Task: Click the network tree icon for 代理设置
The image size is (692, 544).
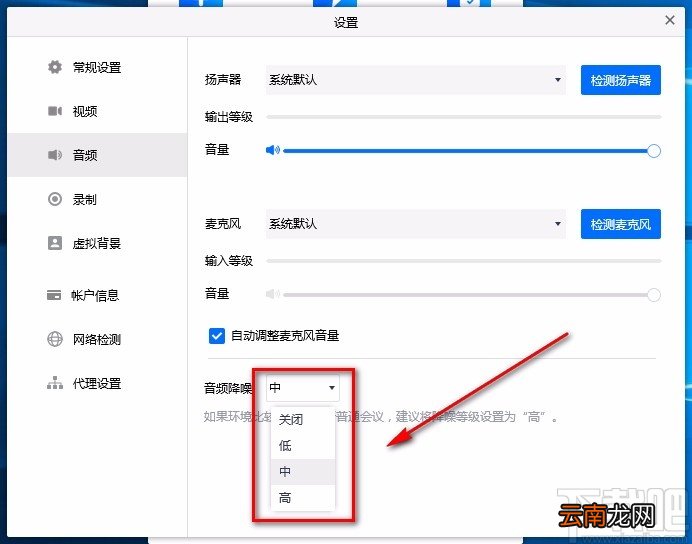Action: tap(55, 383)
